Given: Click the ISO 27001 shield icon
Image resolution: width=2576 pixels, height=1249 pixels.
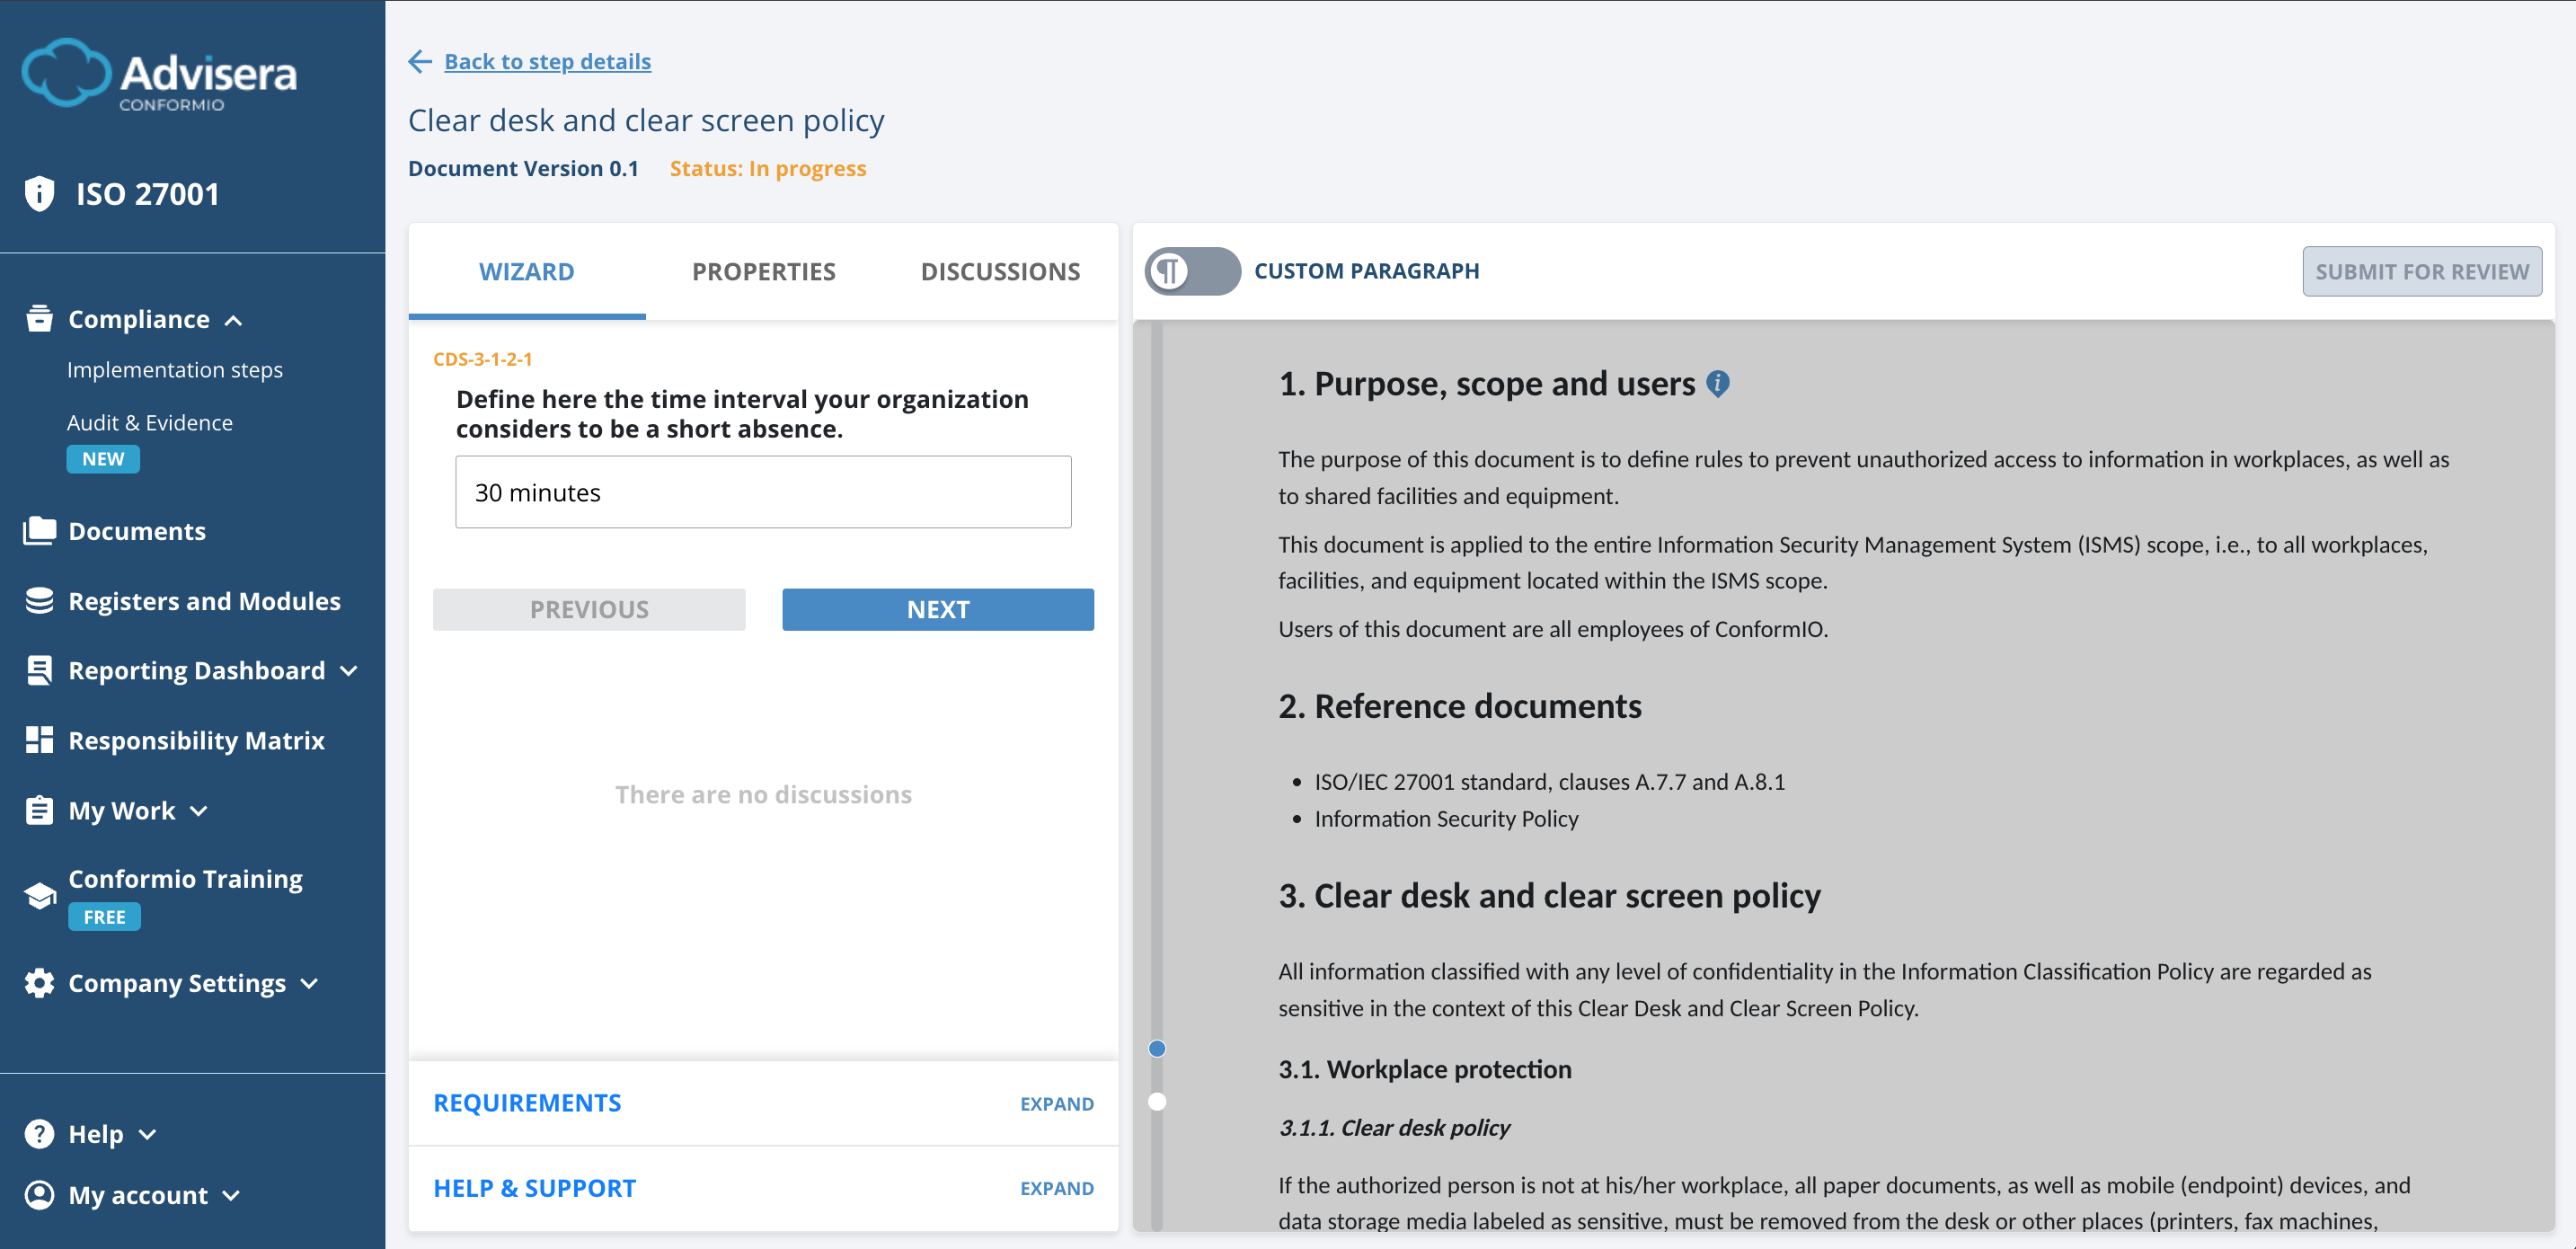Looking at the screenshot, I should (39, 193).
